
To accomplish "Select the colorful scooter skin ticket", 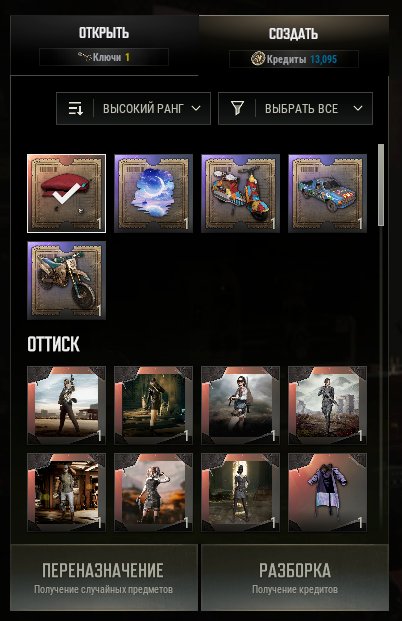I will click(241, 193).
